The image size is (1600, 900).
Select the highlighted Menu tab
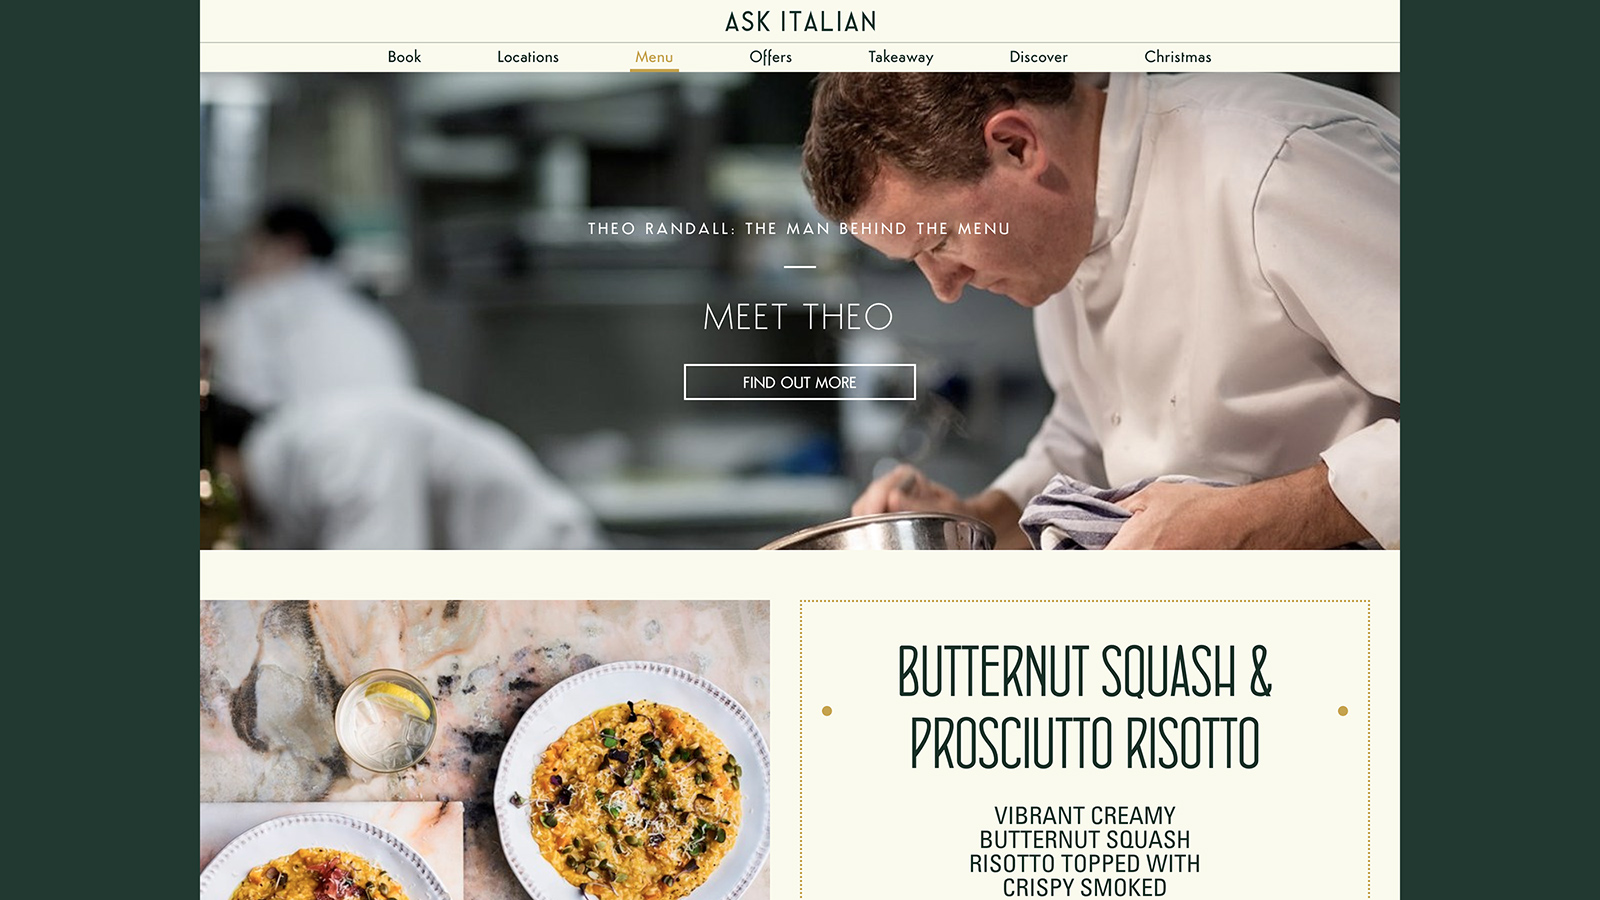point(654,57)
